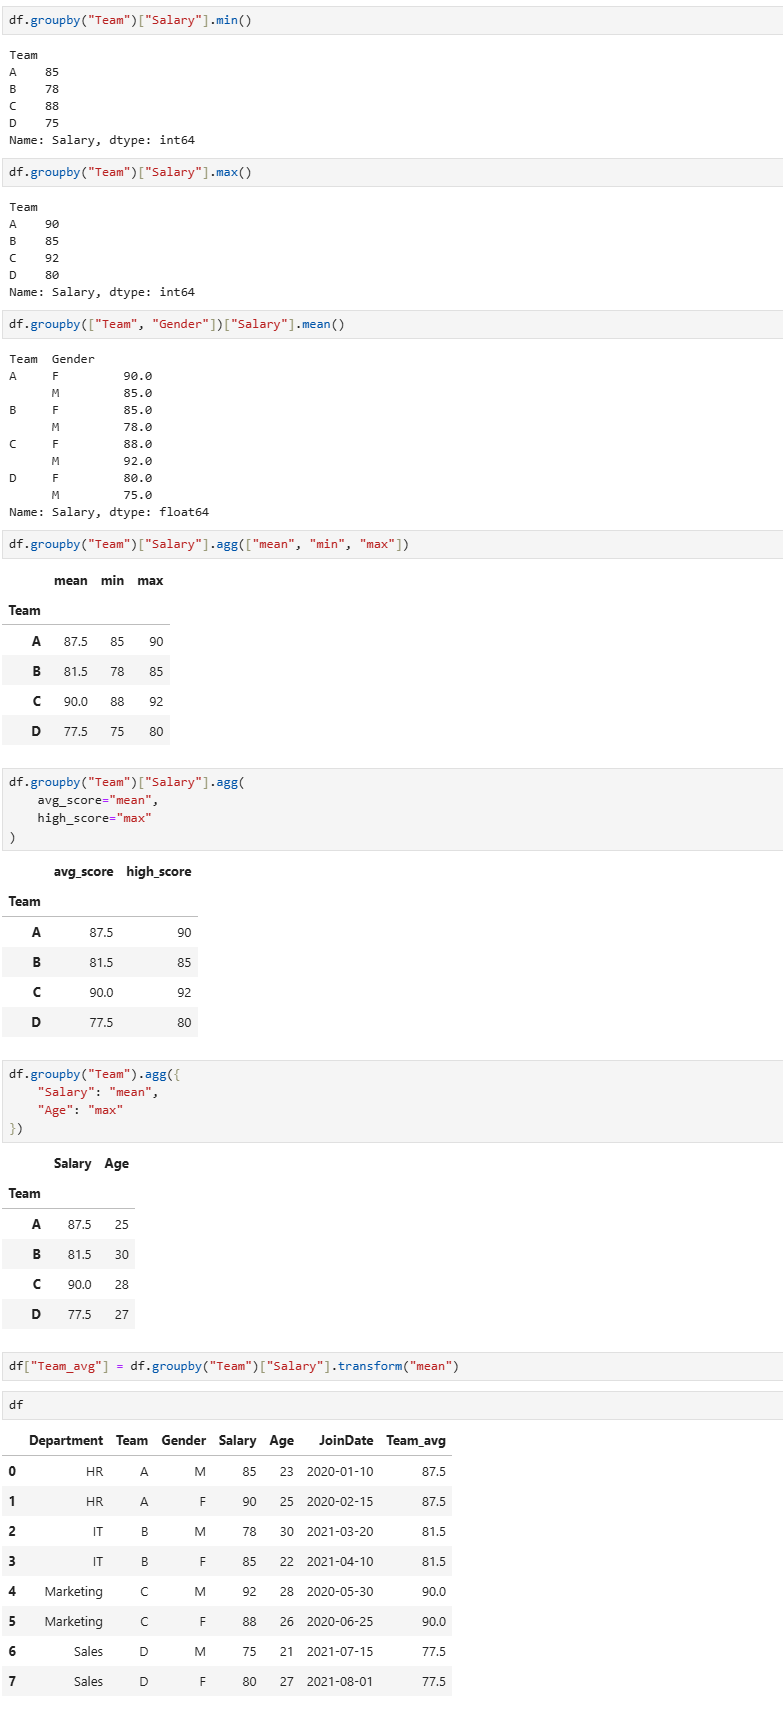Screen dimensions: 783x1715
Task: Click the 'avg_score' column header
Action: [83, 872]
